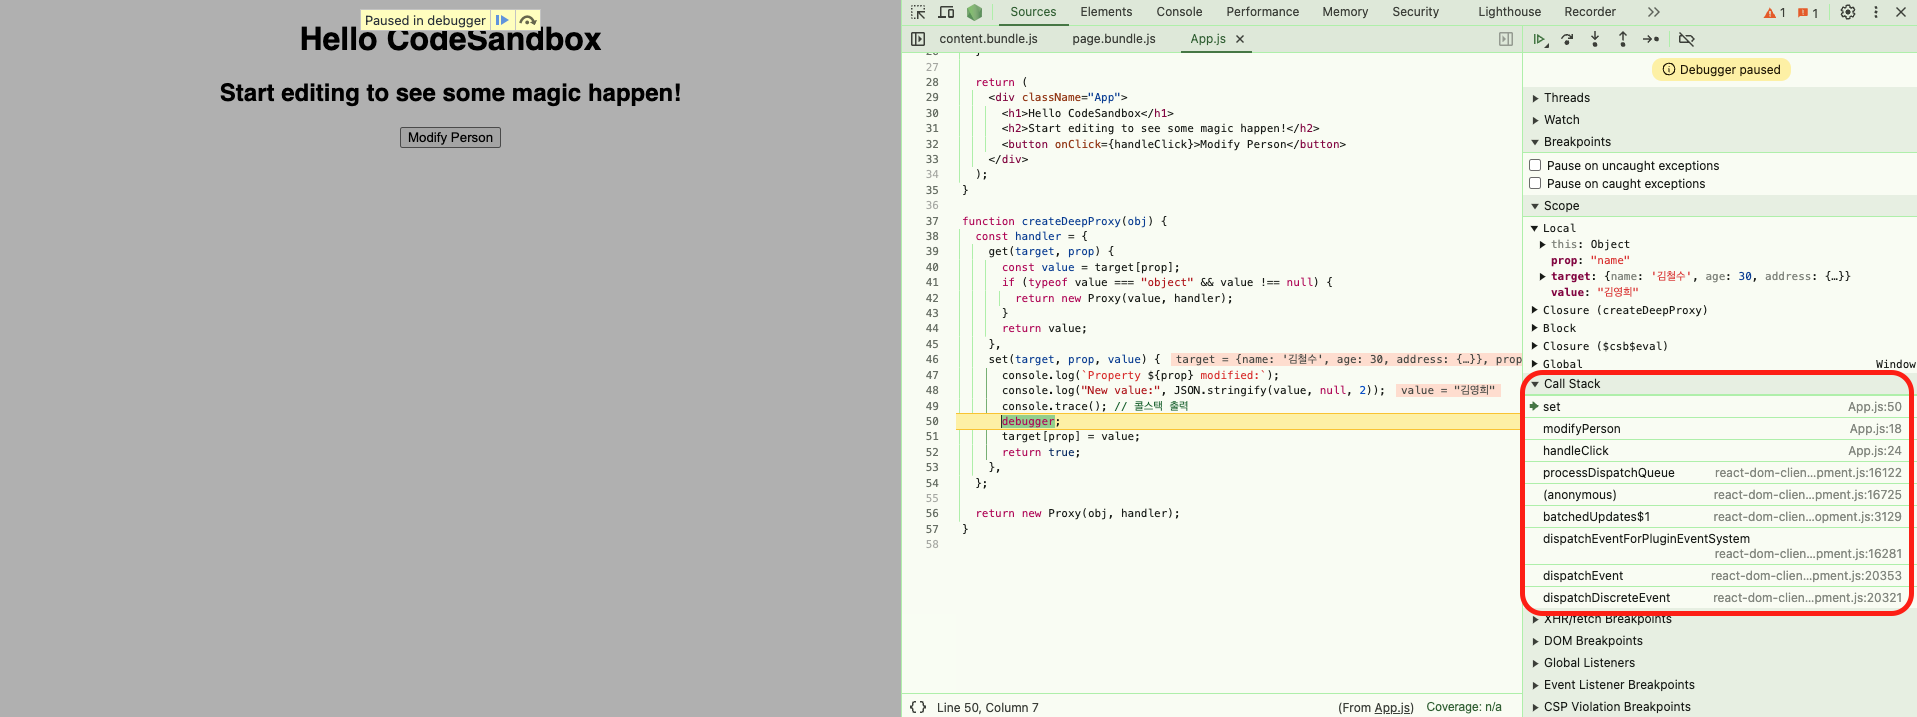
Task: Close the App.js file tab
Action: tap(1240, 39)
